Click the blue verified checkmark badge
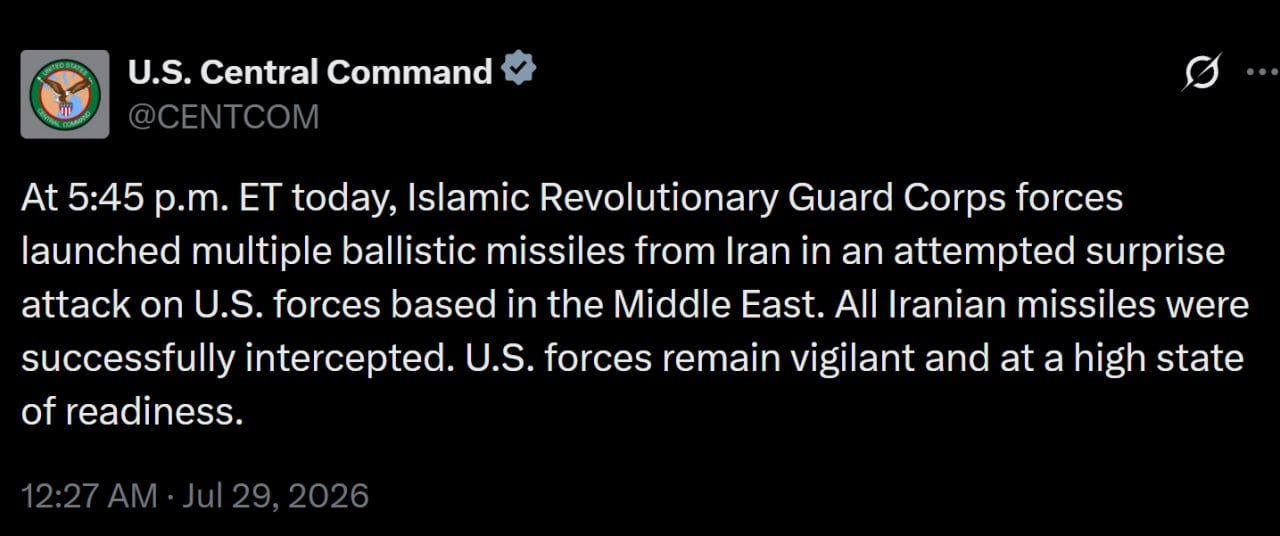Viewport: 1280px width, 536px height. click(518, 70)
